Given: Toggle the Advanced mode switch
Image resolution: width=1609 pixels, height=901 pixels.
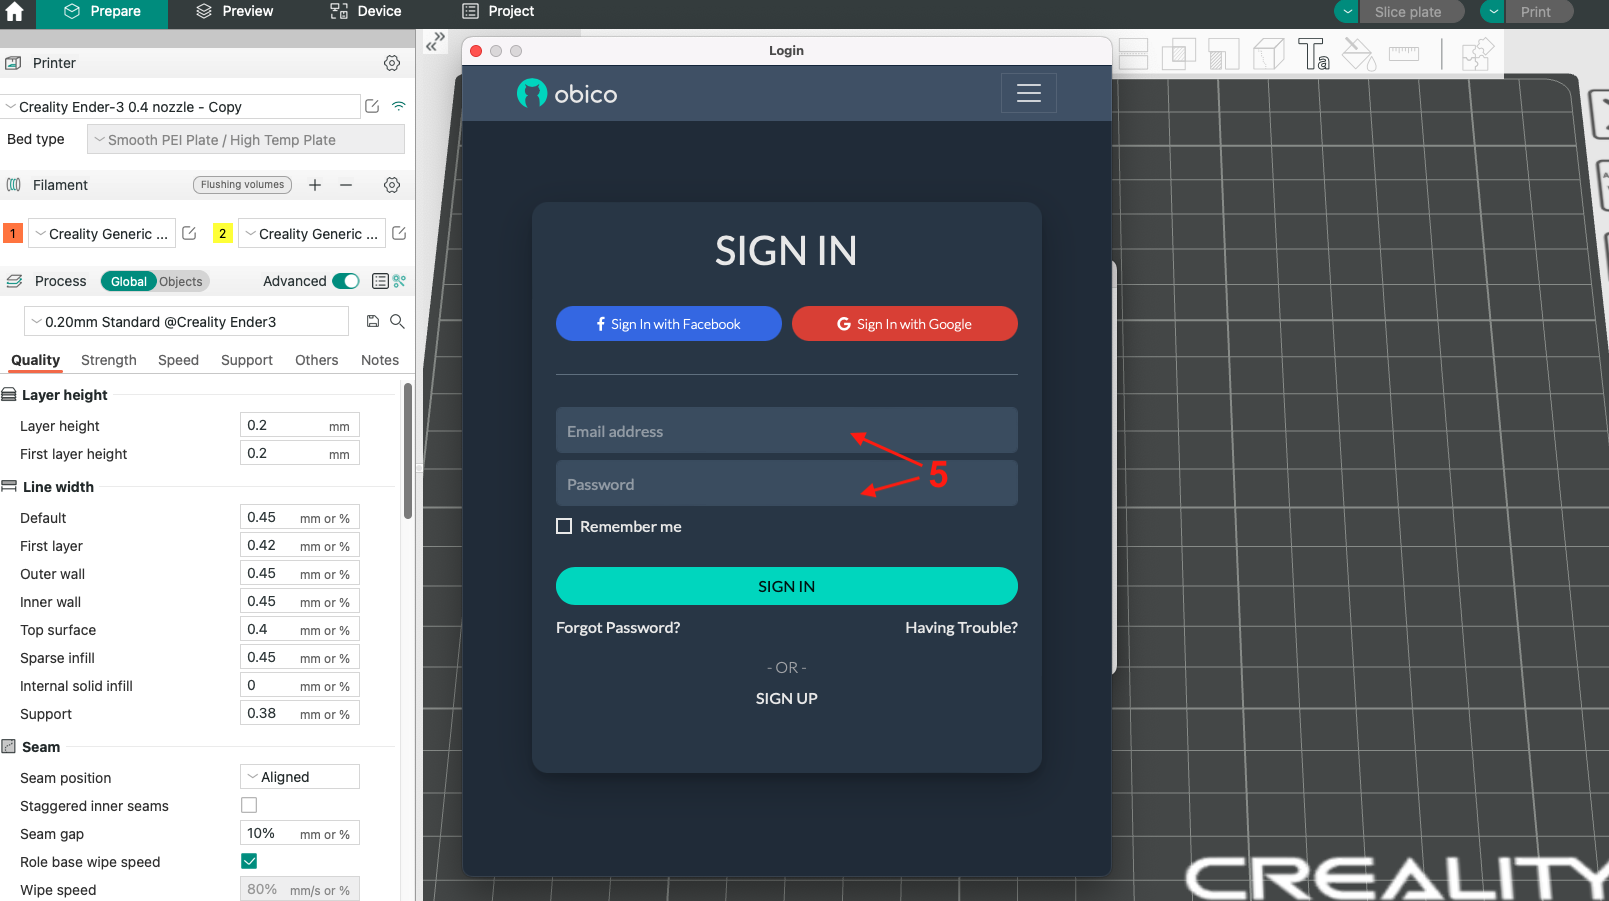Looking at the screenshot, I should (x=346, y=281).
